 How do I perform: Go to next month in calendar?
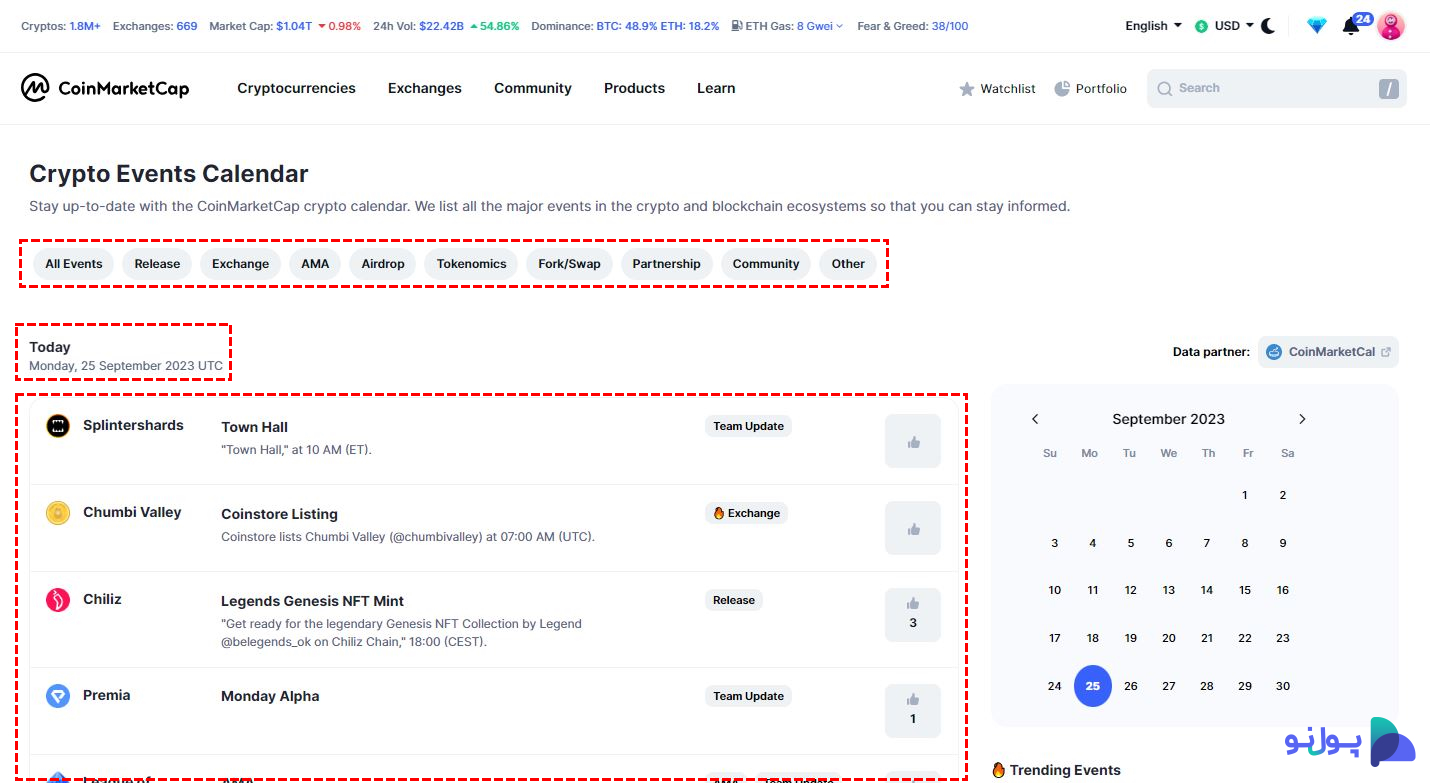pos(1302,419)
